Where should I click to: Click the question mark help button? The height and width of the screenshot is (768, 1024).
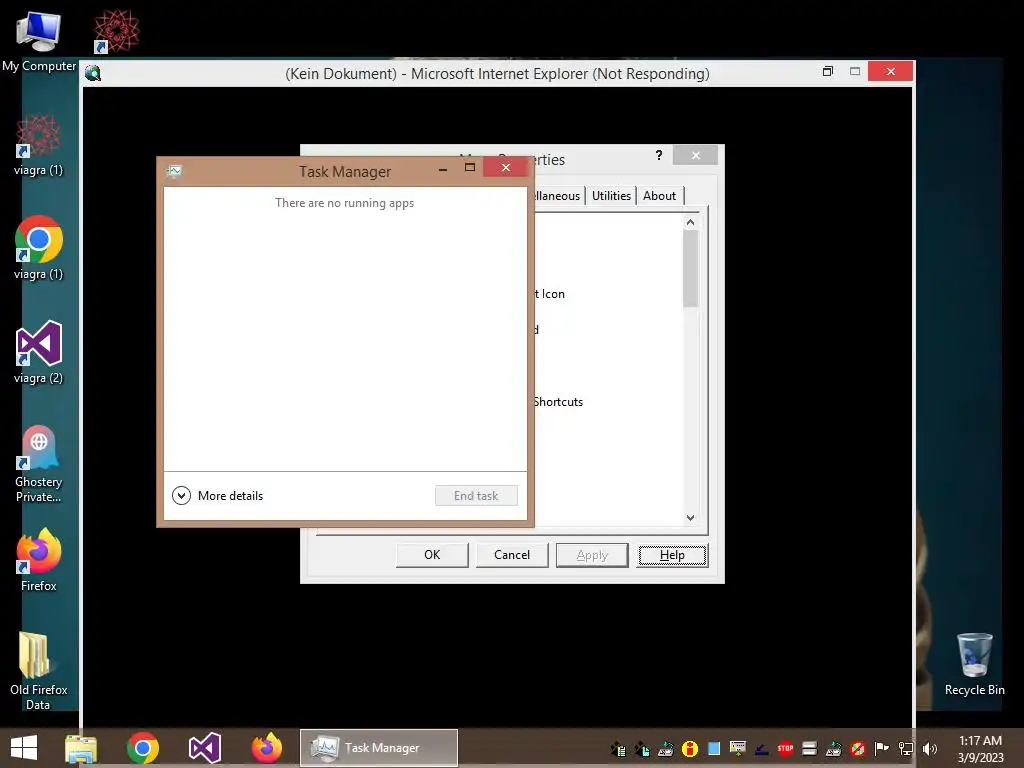(658, 155)
